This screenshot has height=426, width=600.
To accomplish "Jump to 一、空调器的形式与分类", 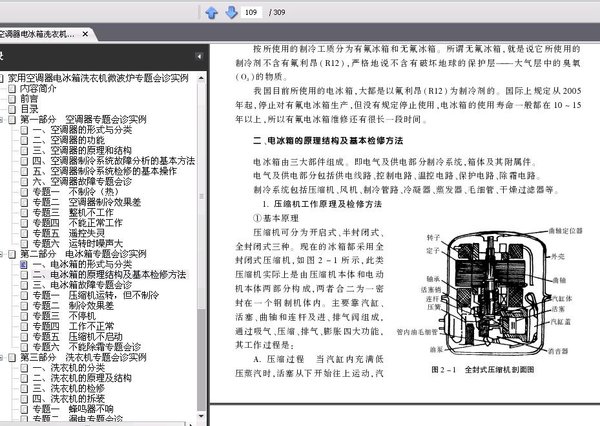I will tap(82, 130).
